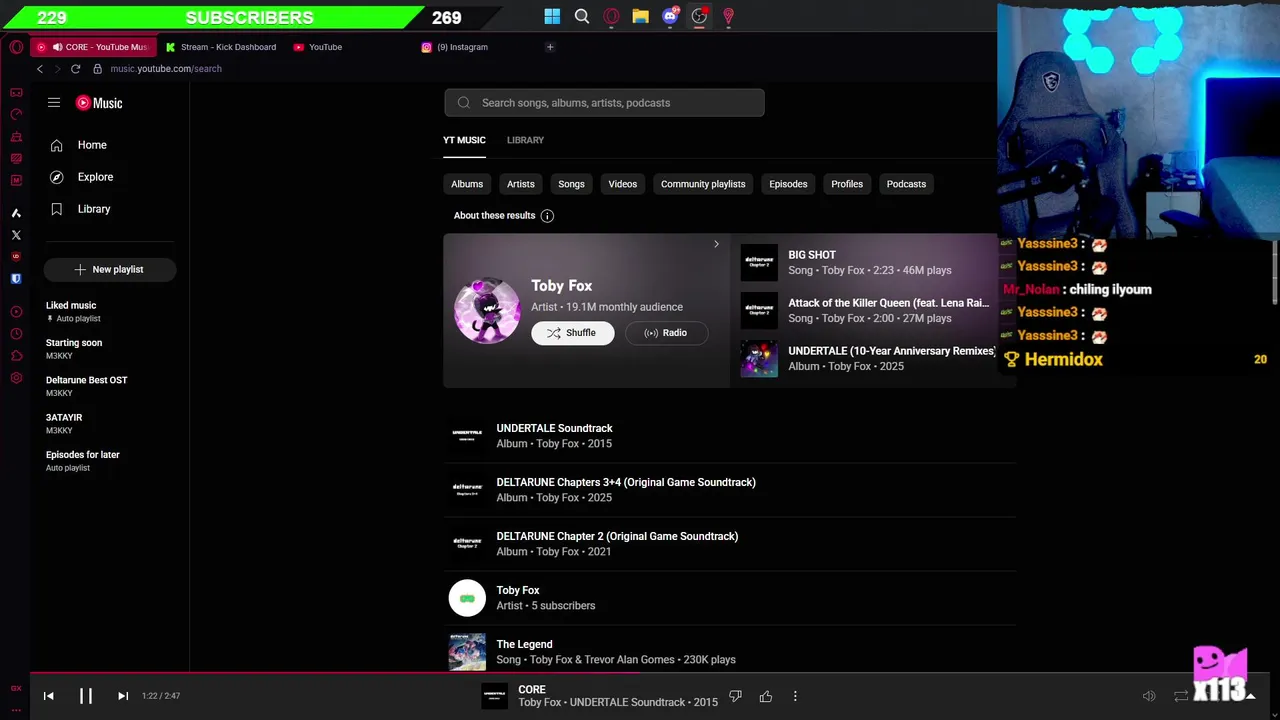Screen dimensions: 1280x720
Task: Filter results by Podcasts
Action: pos(906,184)
